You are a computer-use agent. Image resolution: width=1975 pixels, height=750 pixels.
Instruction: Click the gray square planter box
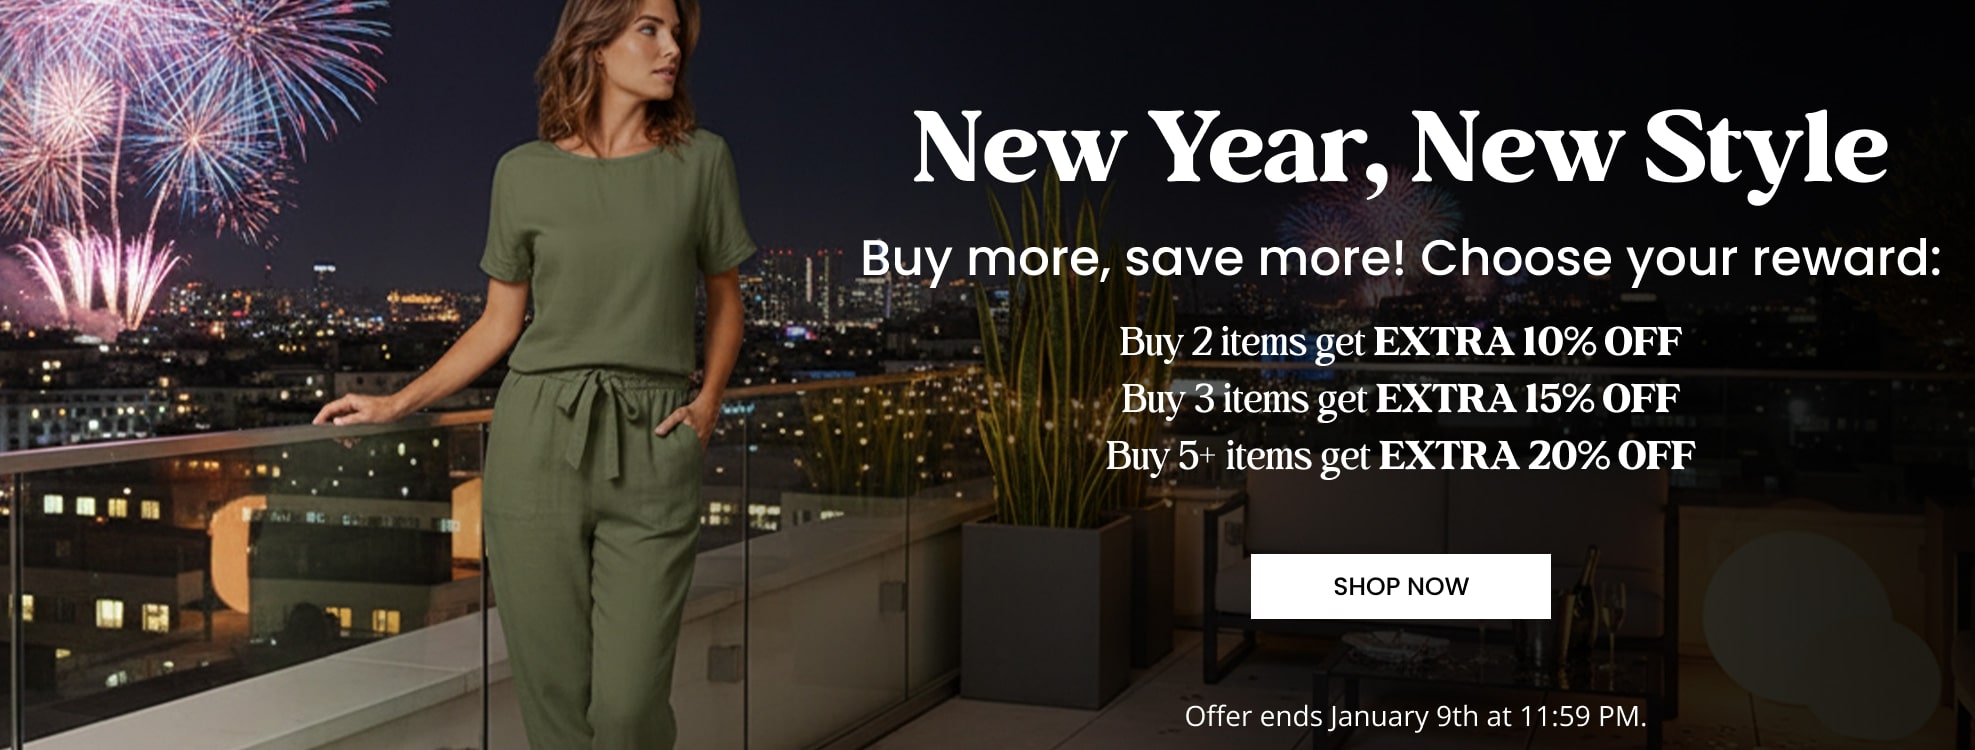click(1045, 610)
